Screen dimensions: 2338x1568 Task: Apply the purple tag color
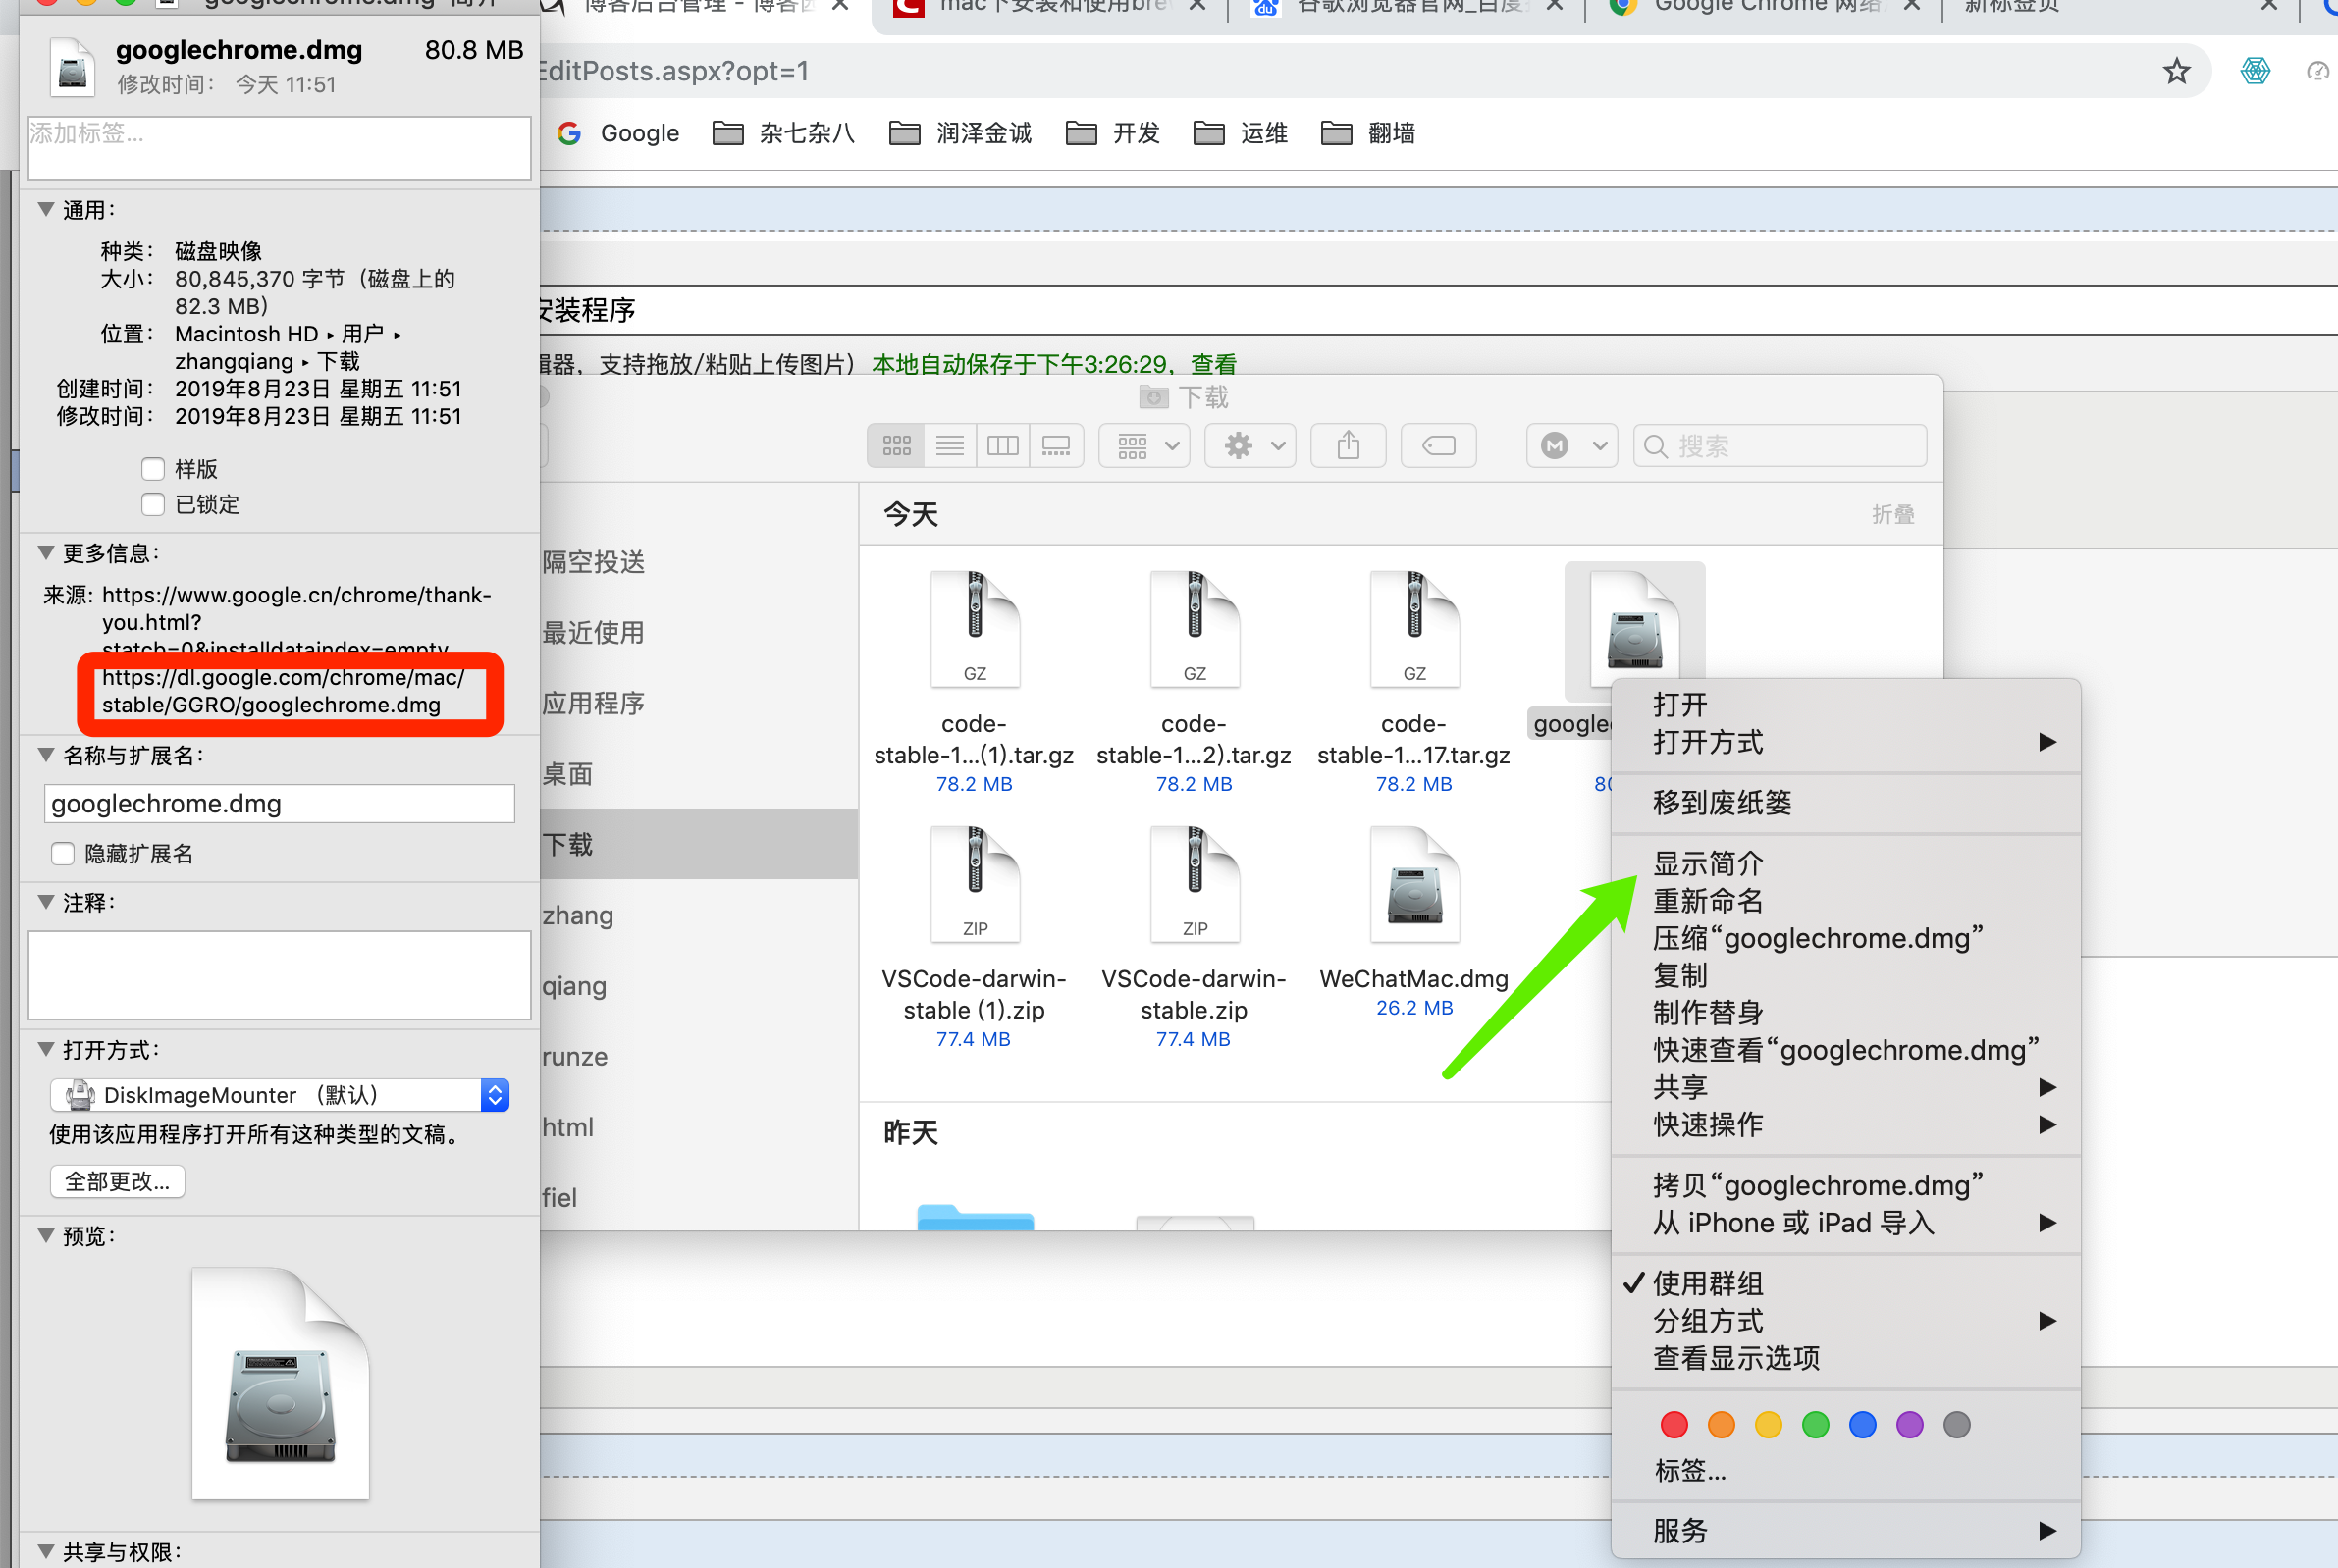pos(1909,1424)
